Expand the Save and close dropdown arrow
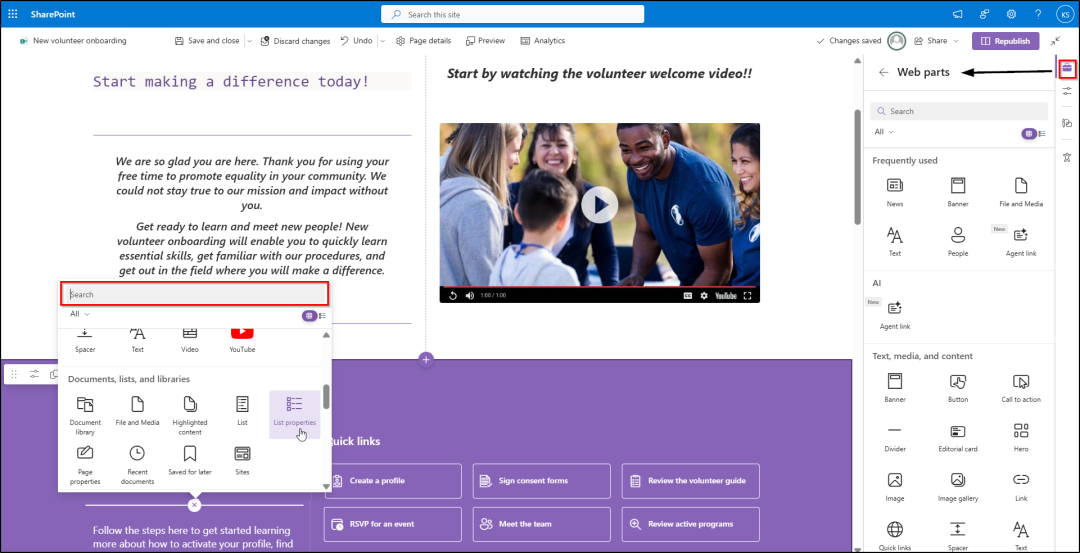 pos(249,41)
